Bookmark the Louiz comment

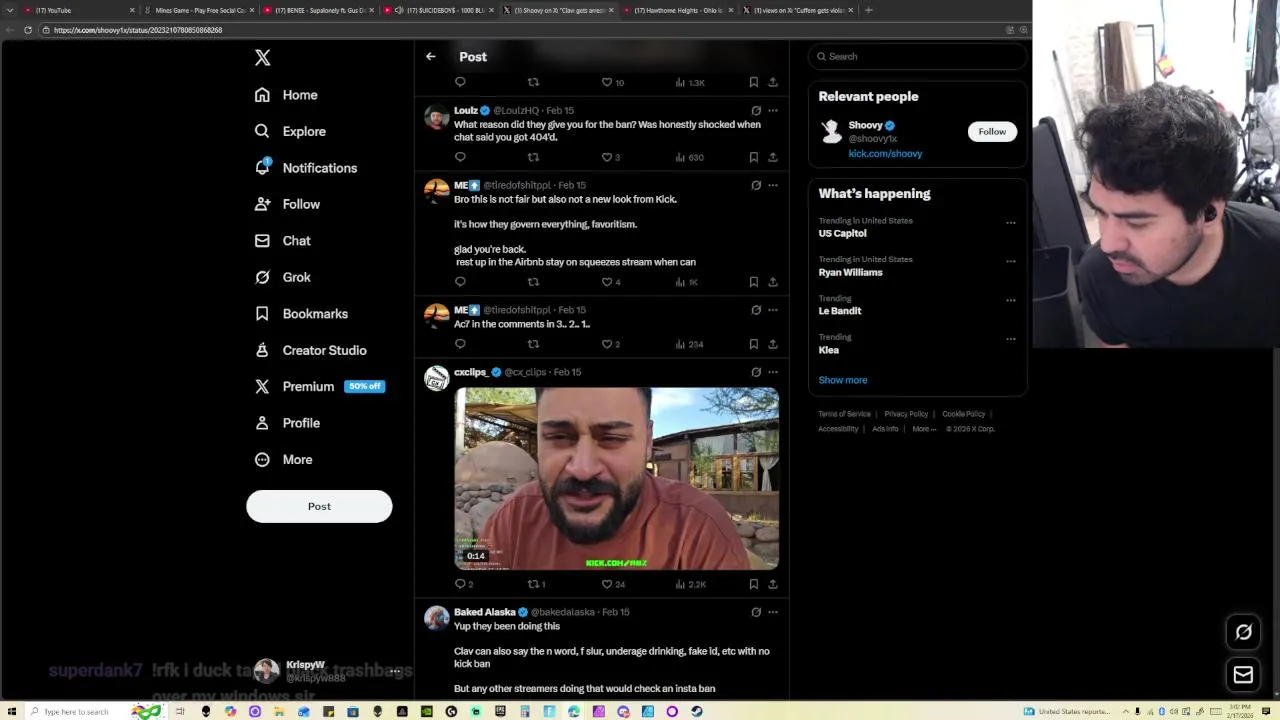point(753,157)
